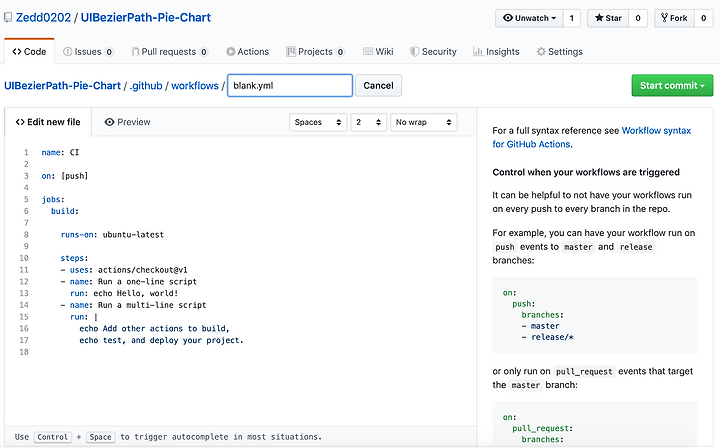Image resolution: width=720 pixels, height=448 pixels.
Task: Open the Zedd0202 user link
Action: [43, 17]
